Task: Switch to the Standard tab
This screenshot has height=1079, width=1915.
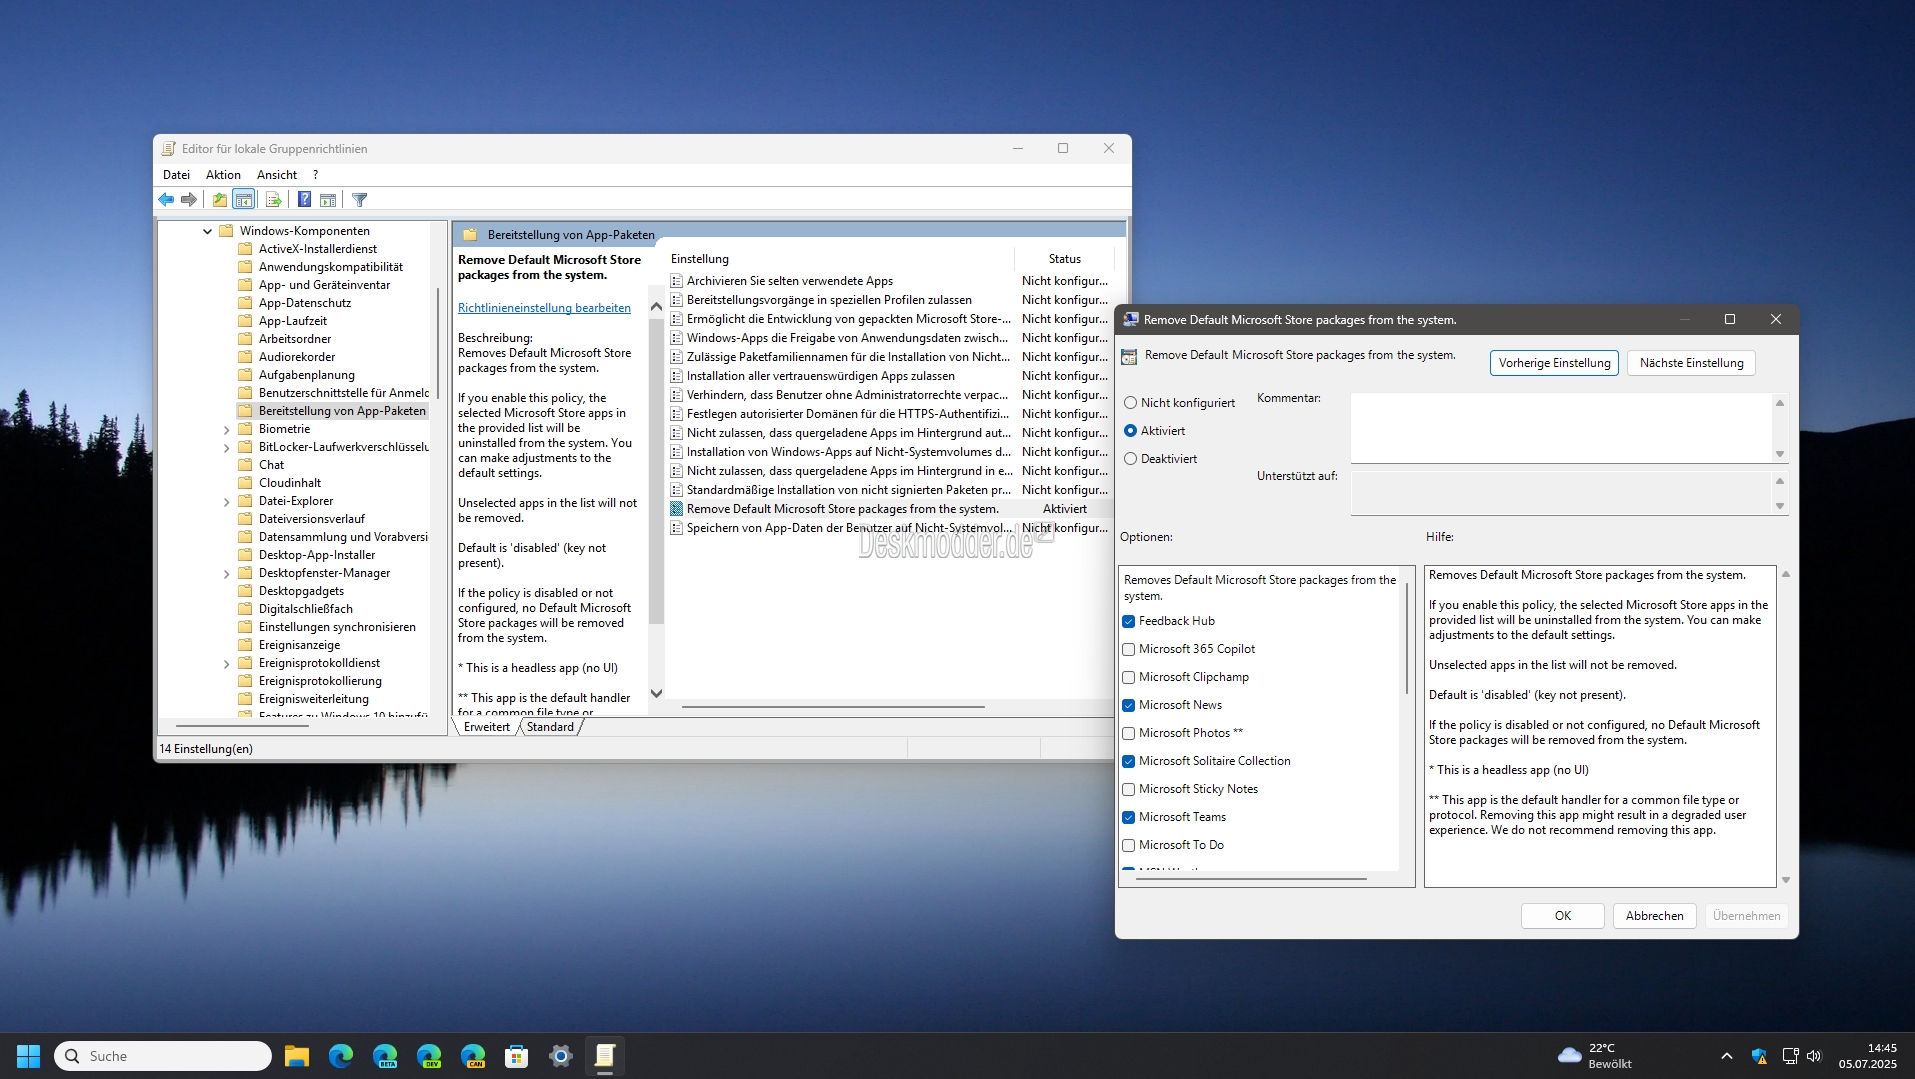Action: (x=550, y=727)
